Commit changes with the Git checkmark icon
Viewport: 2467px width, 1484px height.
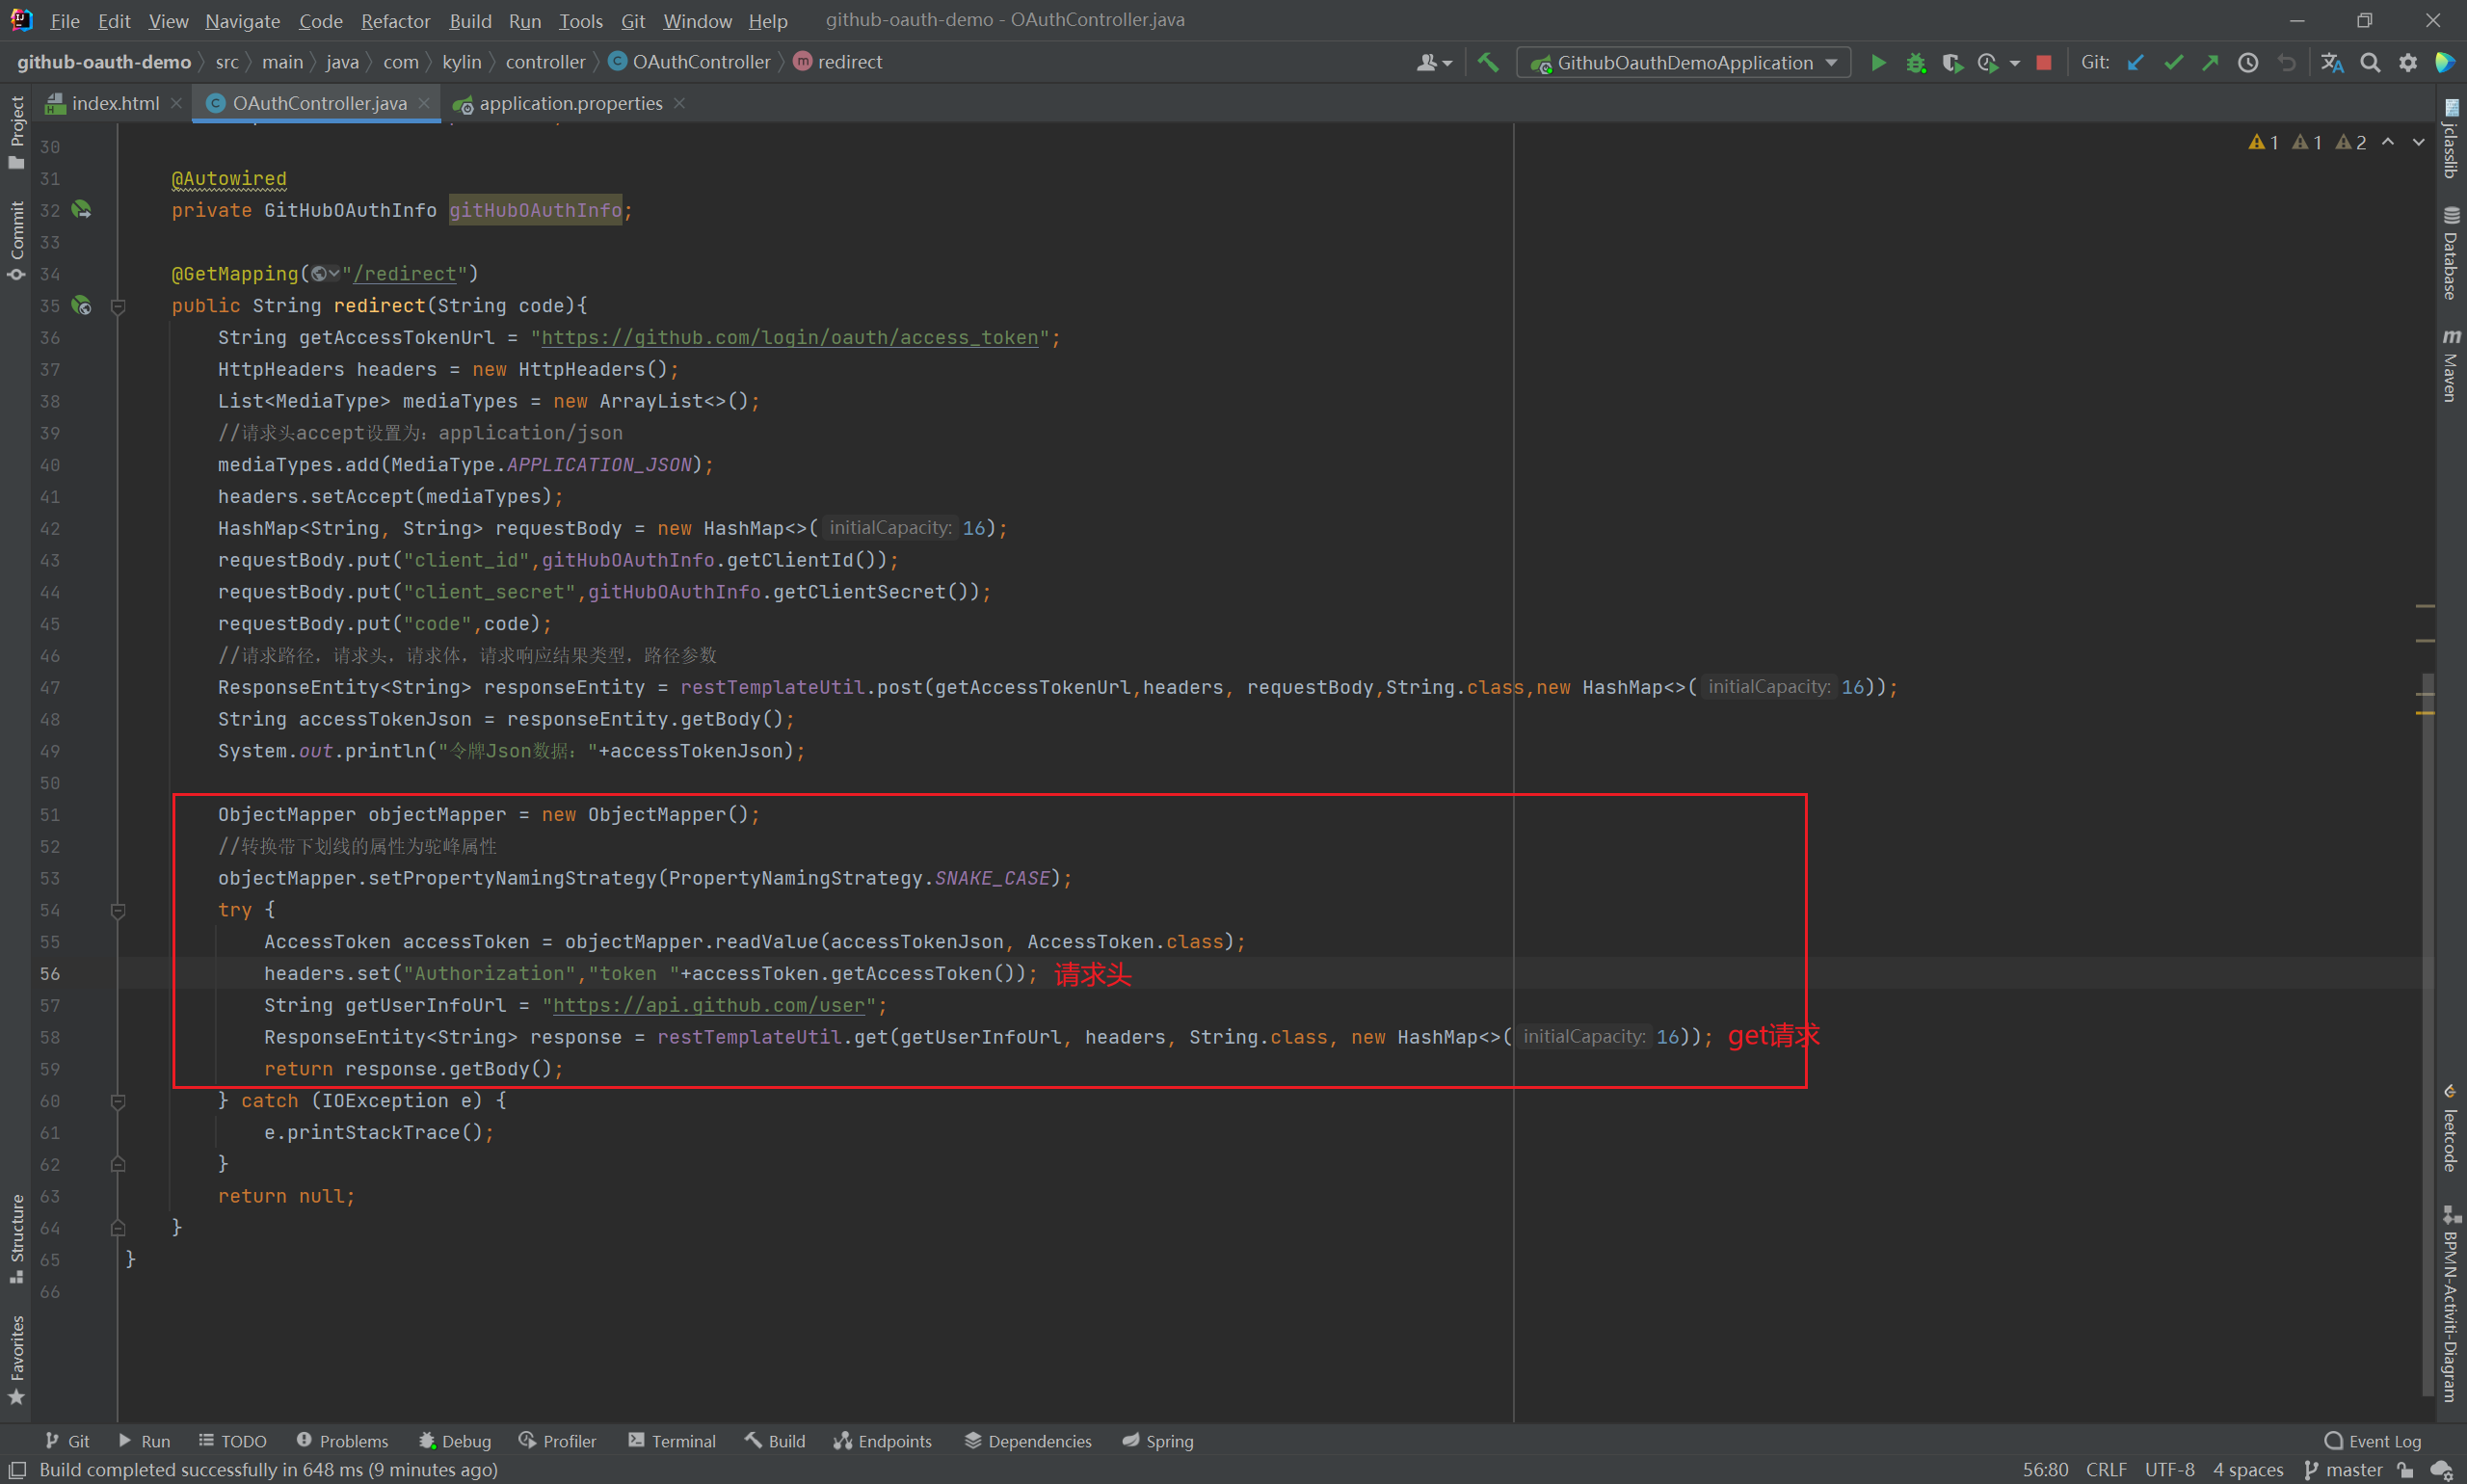pos(2173,63)
